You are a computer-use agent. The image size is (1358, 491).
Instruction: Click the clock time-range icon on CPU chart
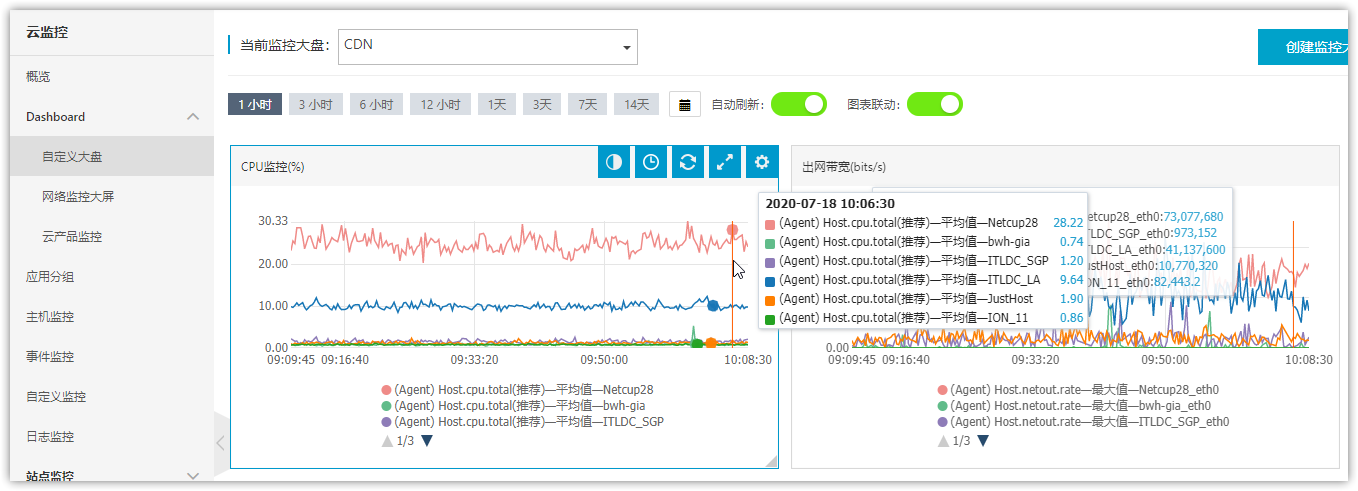click(651, 162)
